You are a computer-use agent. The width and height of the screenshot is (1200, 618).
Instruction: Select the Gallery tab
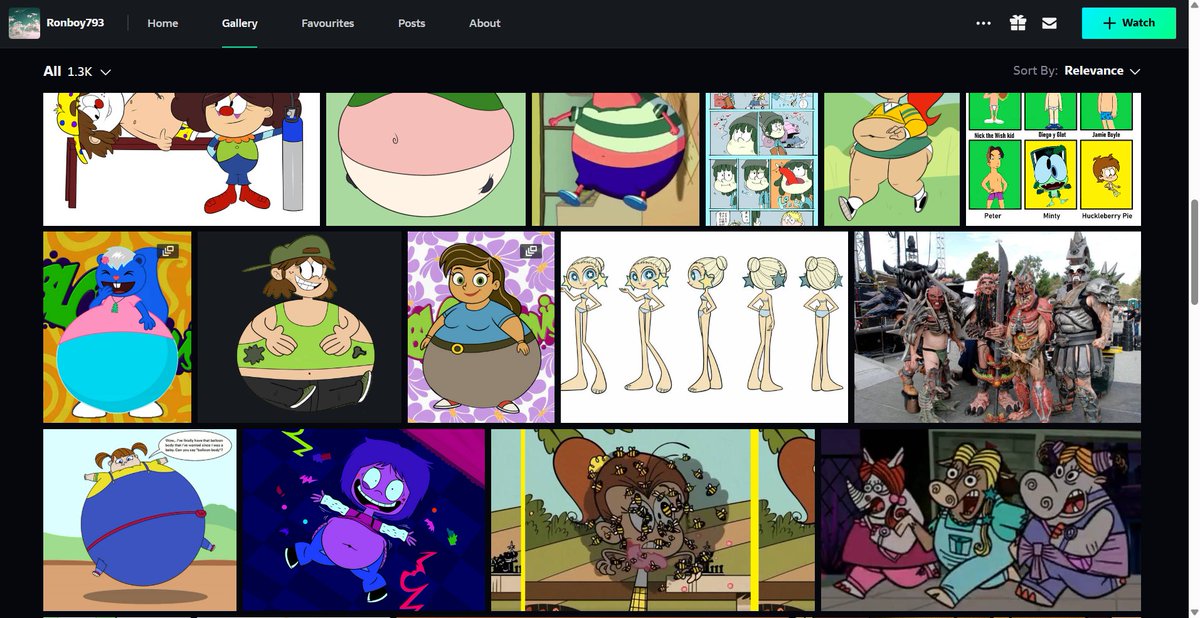240,23
